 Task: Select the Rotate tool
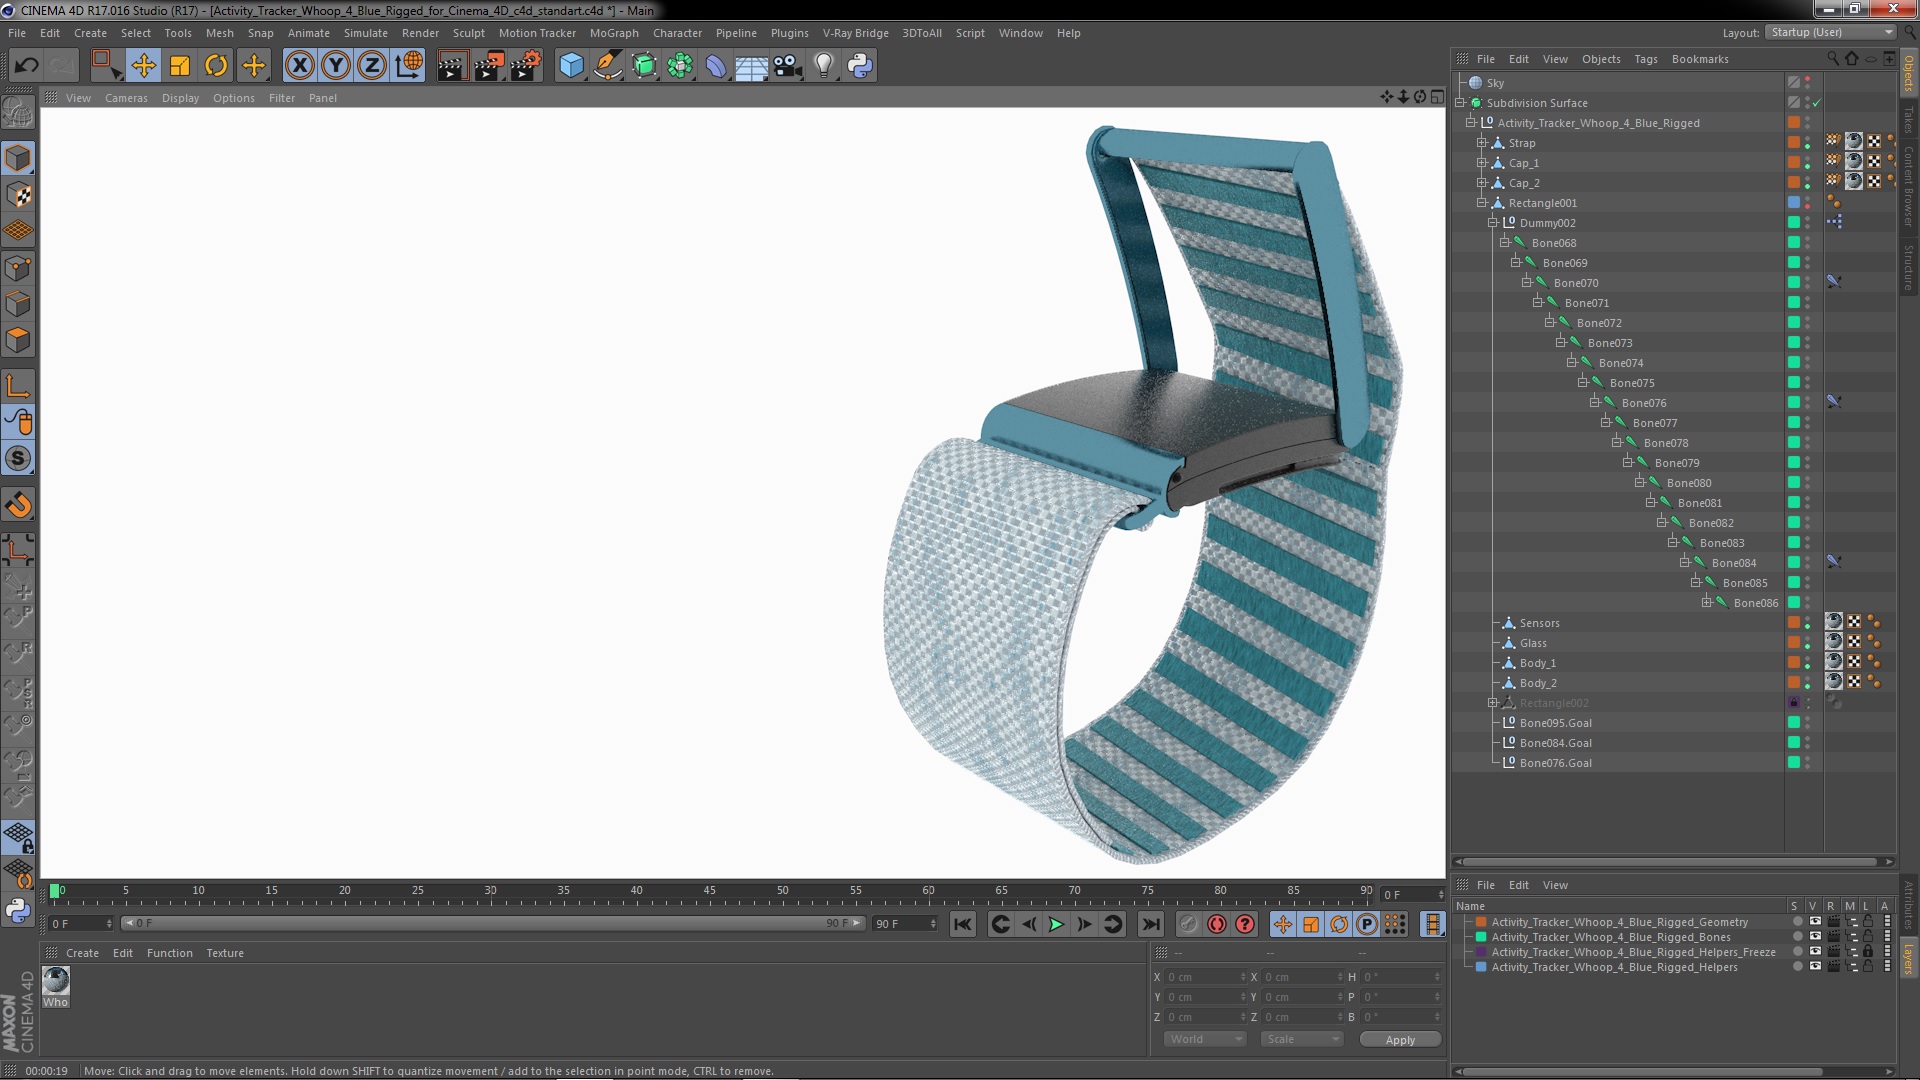(x=216, y=66)
